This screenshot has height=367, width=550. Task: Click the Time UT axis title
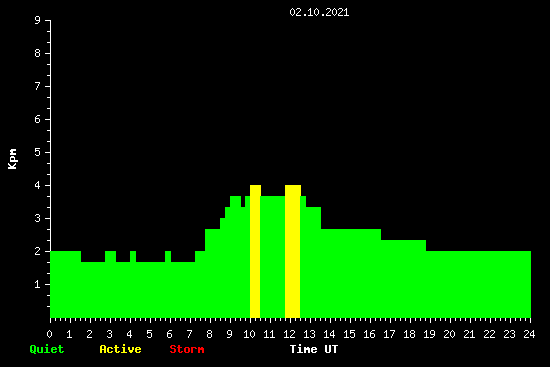click(x=314, y=349)
